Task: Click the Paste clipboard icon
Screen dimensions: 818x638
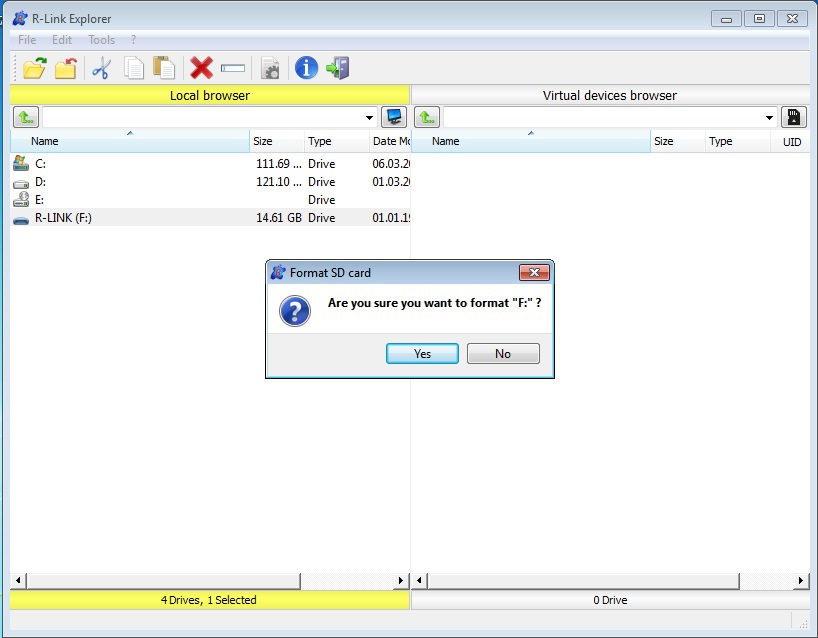Action: click(x=164, y=68)
